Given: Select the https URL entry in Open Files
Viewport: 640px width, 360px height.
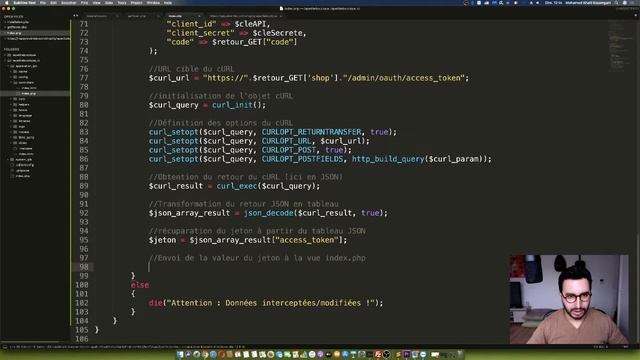Looking at the screenshot, I should 35,39.
